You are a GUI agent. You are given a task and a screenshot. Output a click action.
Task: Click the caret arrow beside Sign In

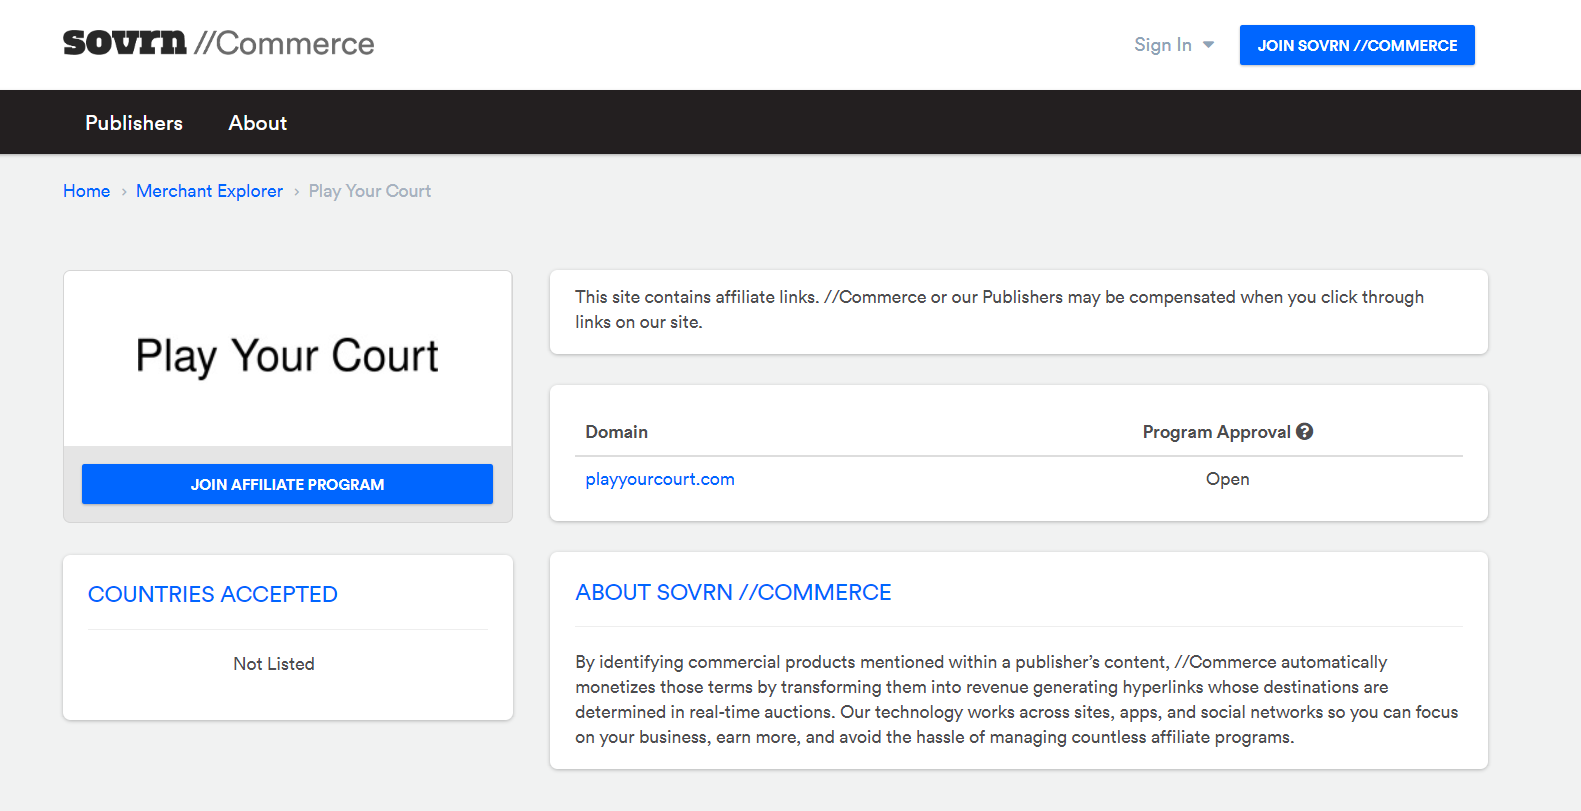(1208, 45)
